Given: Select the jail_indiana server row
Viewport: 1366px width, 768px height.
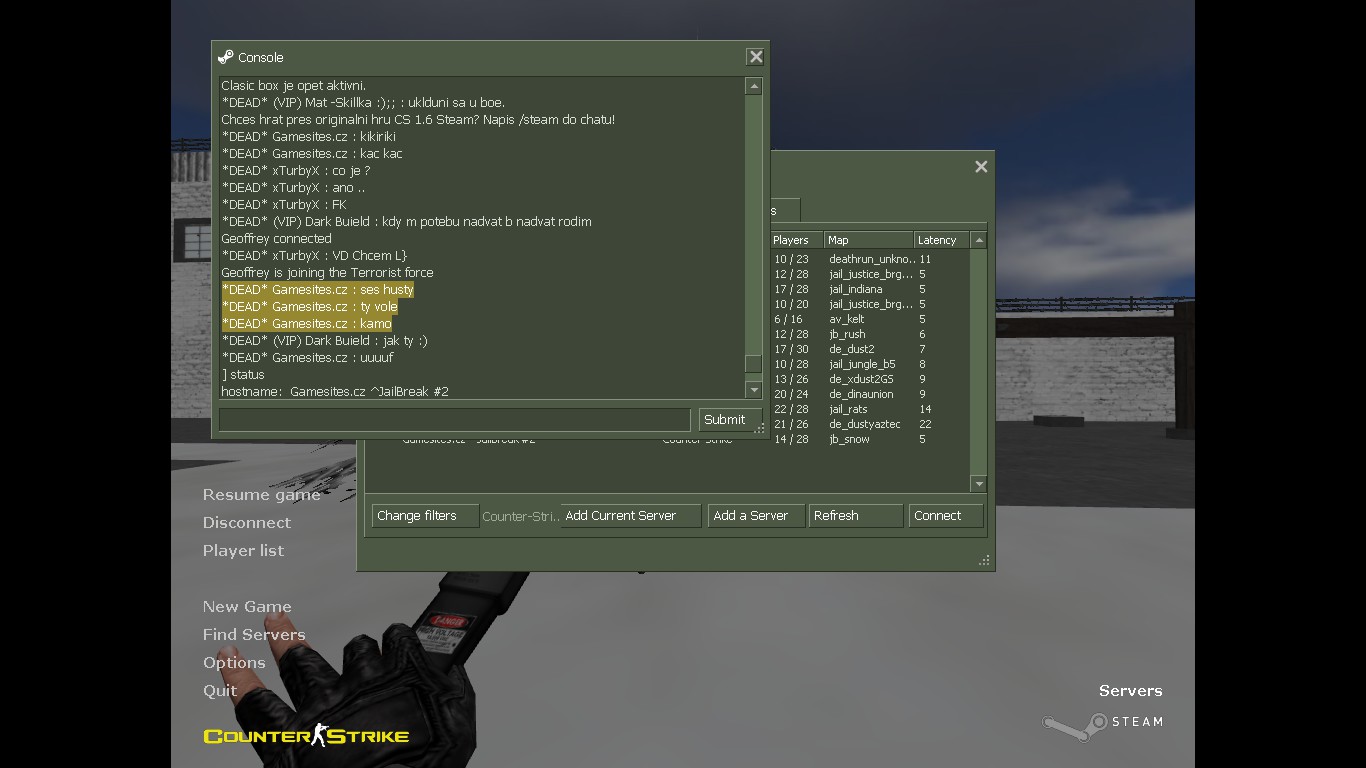Looking at the screenshot, I should [x=870, y=289].
